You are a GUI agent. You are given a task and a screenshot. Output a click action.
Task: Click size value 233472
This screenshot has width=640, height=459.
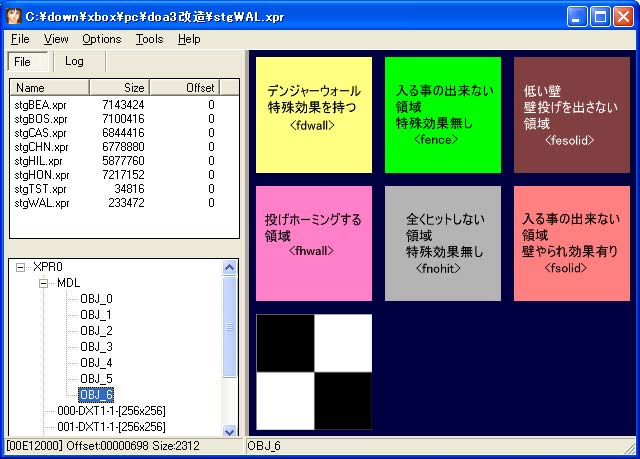pos(126,203)
